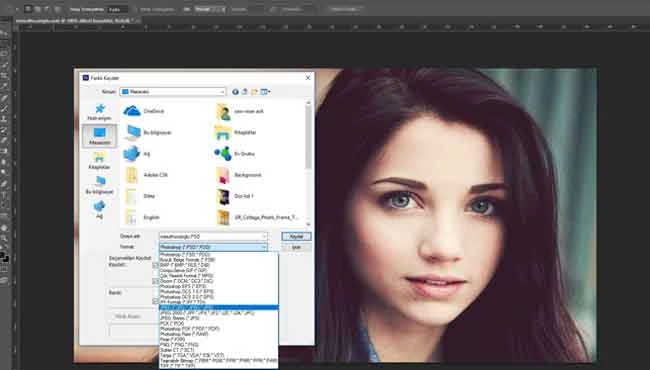This screenshot has height=370, width=650.
Task: Choose the highlighted JPEG format entry
Action: pos(218,307)
